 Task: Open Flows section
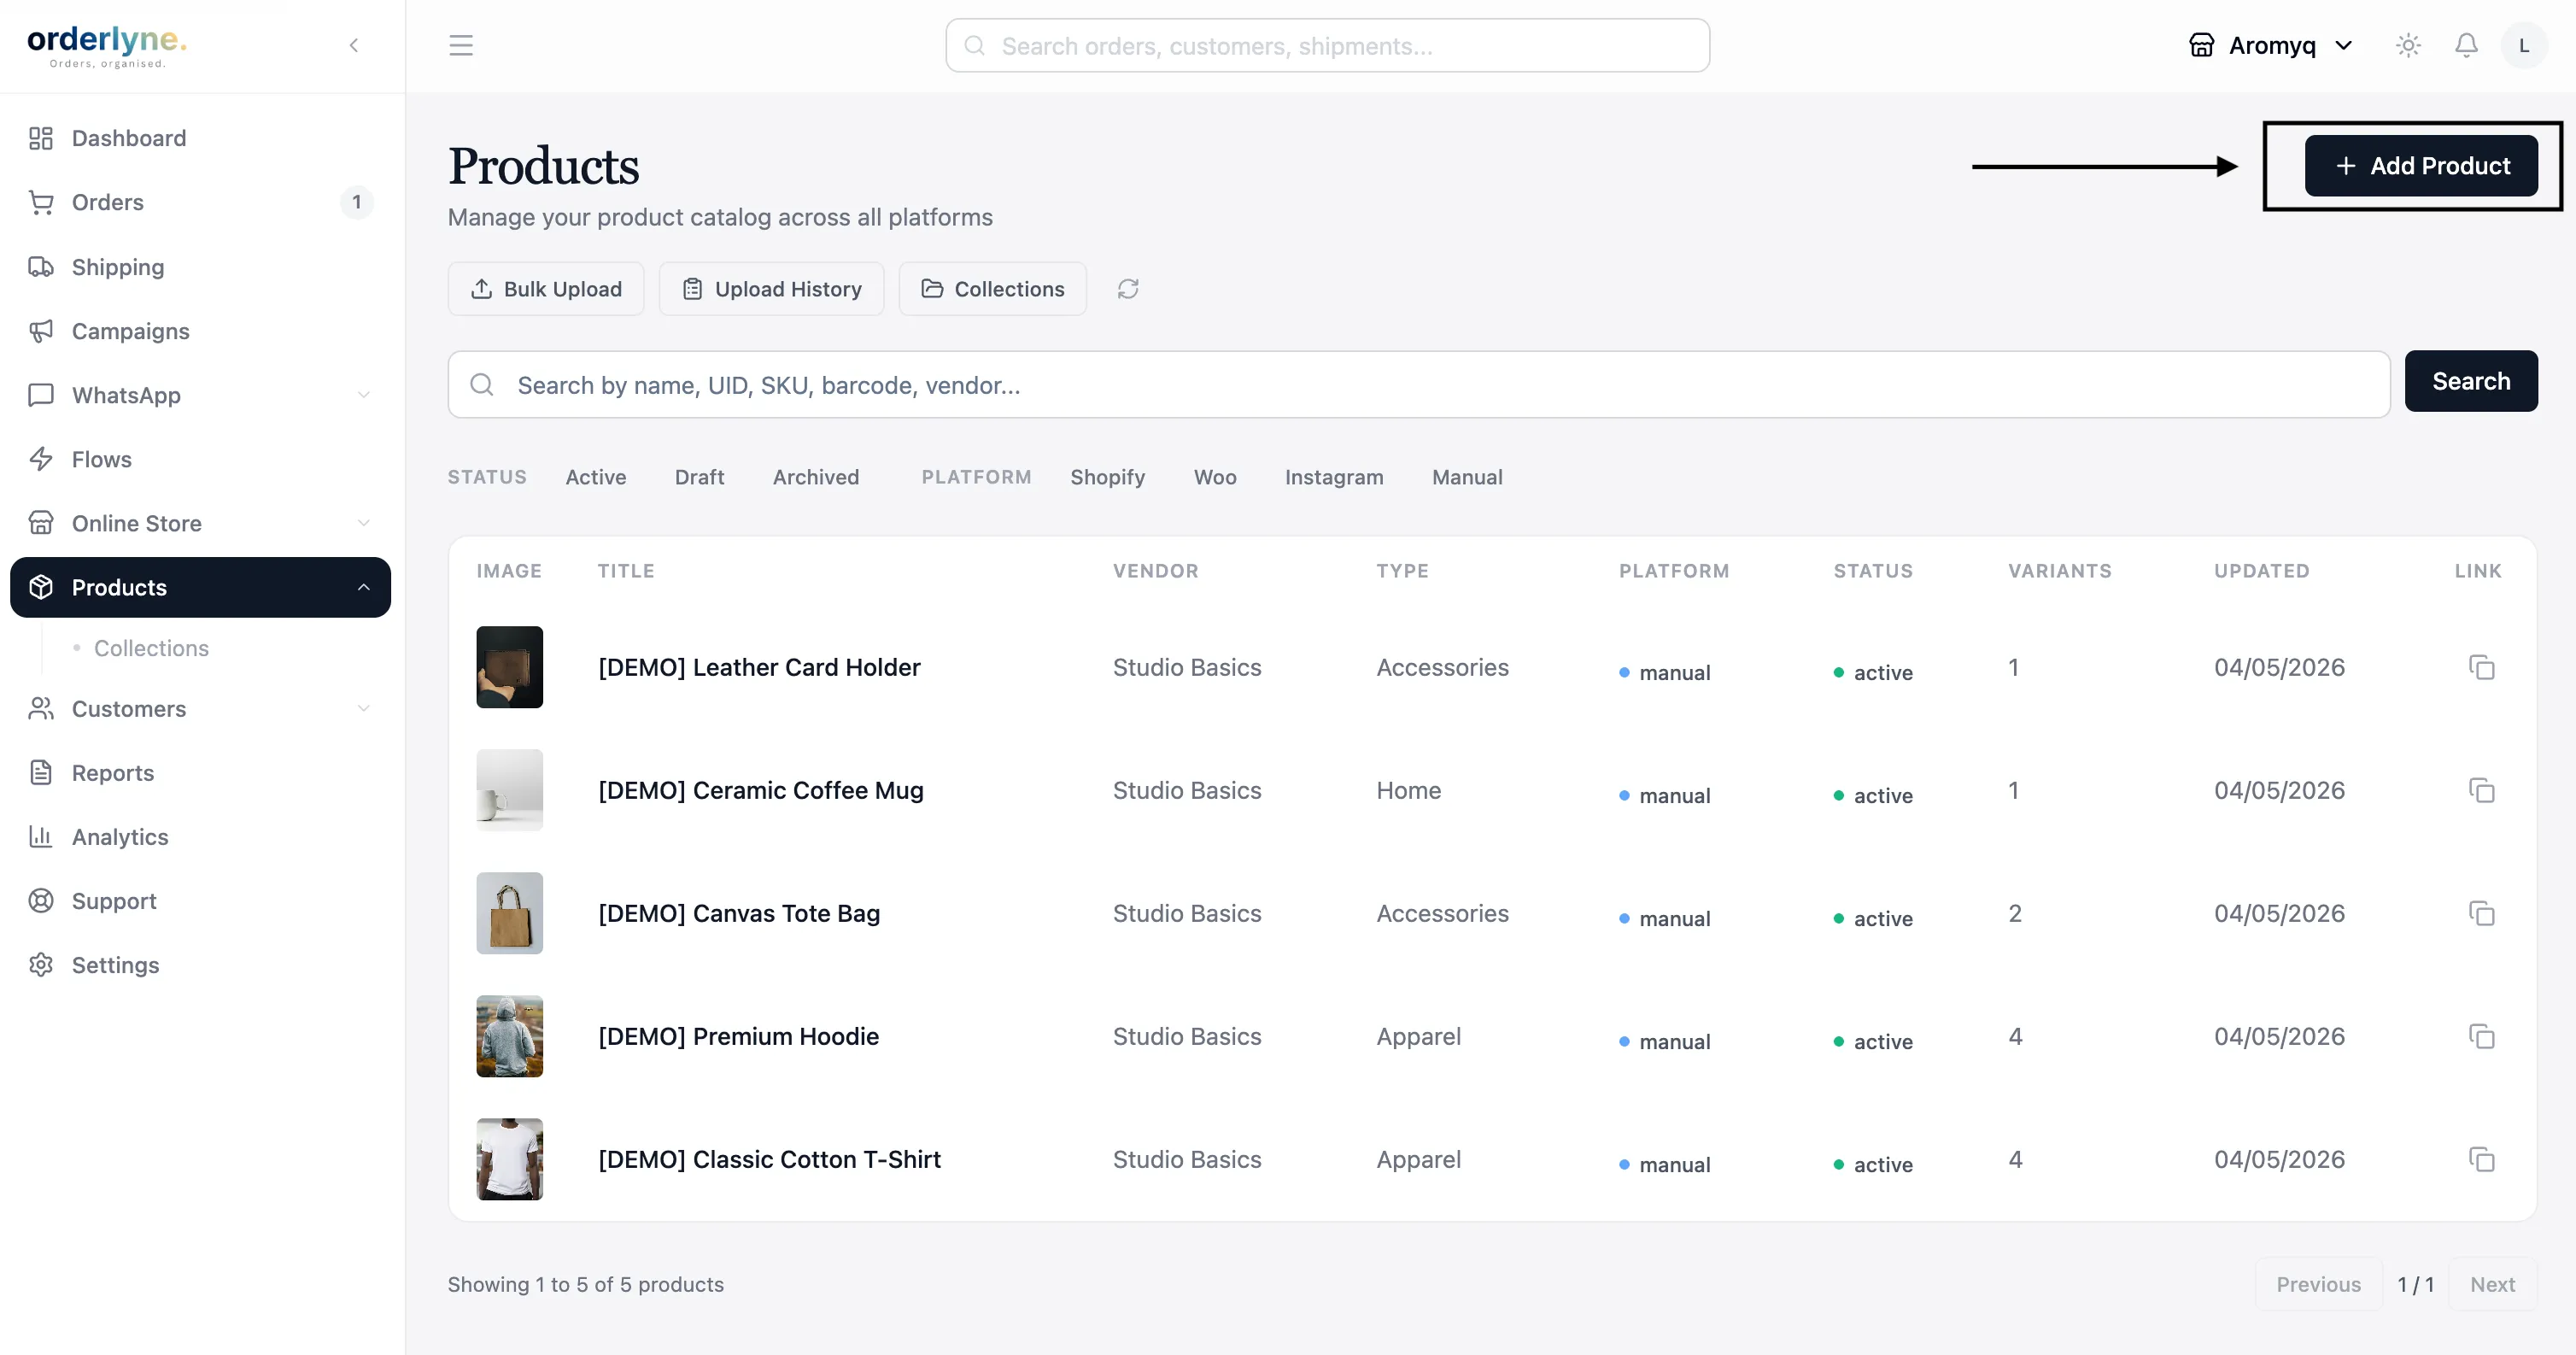(x=200, y=459)
